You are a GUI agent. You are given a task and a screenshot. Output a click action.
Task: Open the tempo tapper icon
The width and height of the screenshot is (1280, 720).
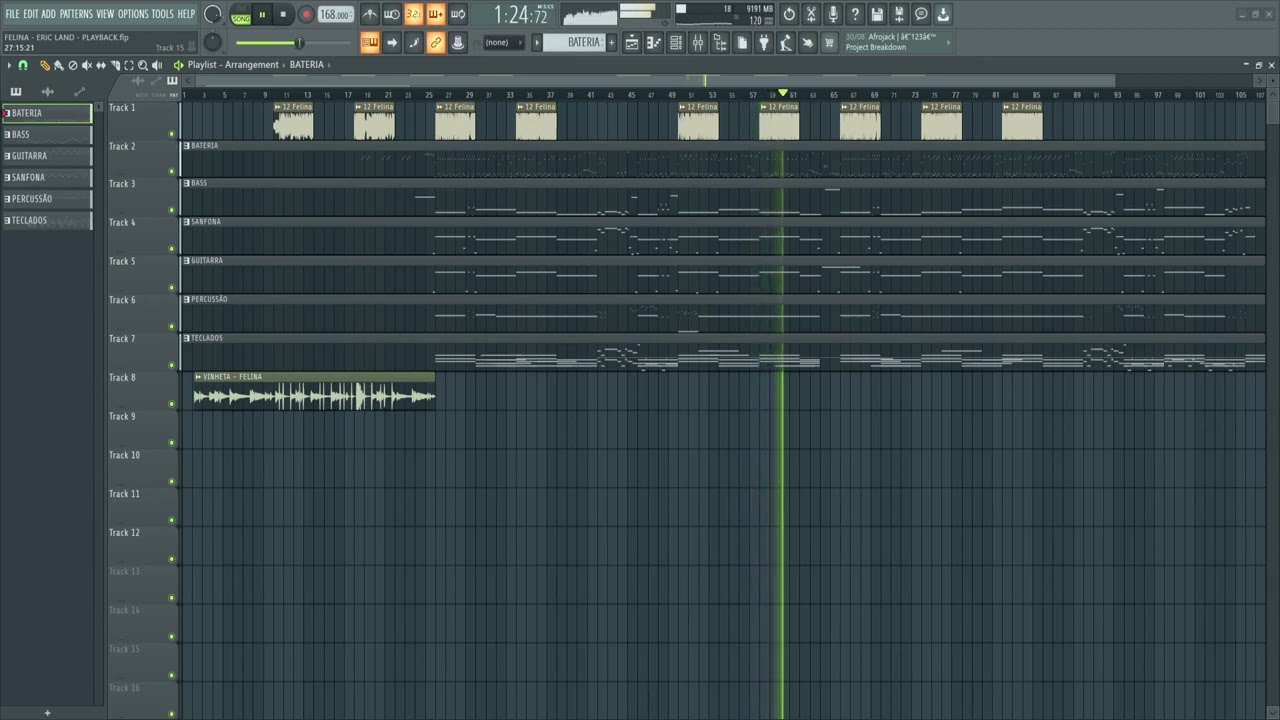tap(785, 42)
